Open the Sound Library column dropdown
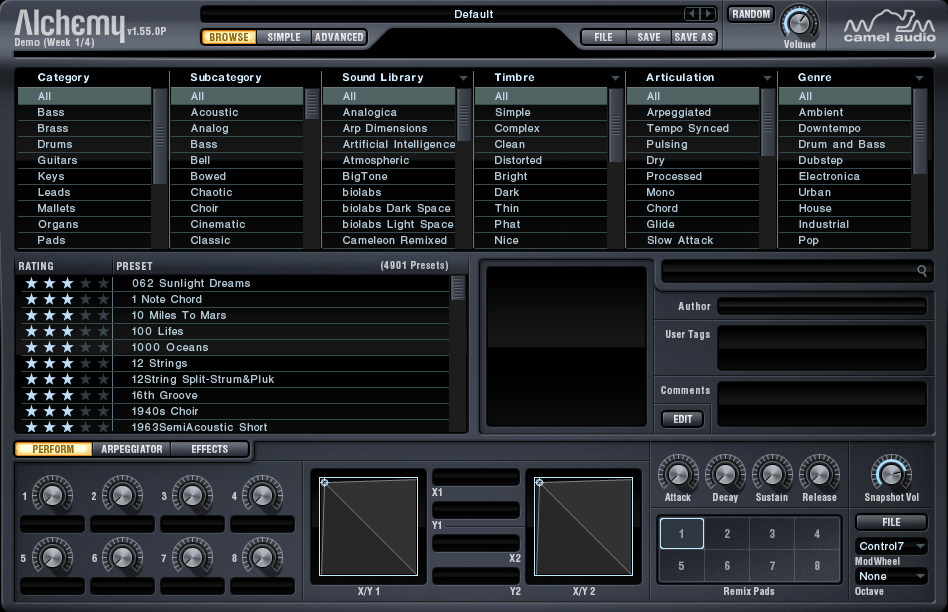Image resolution: width=948 pixels, height=612 pixels. (x=463, y=78)
